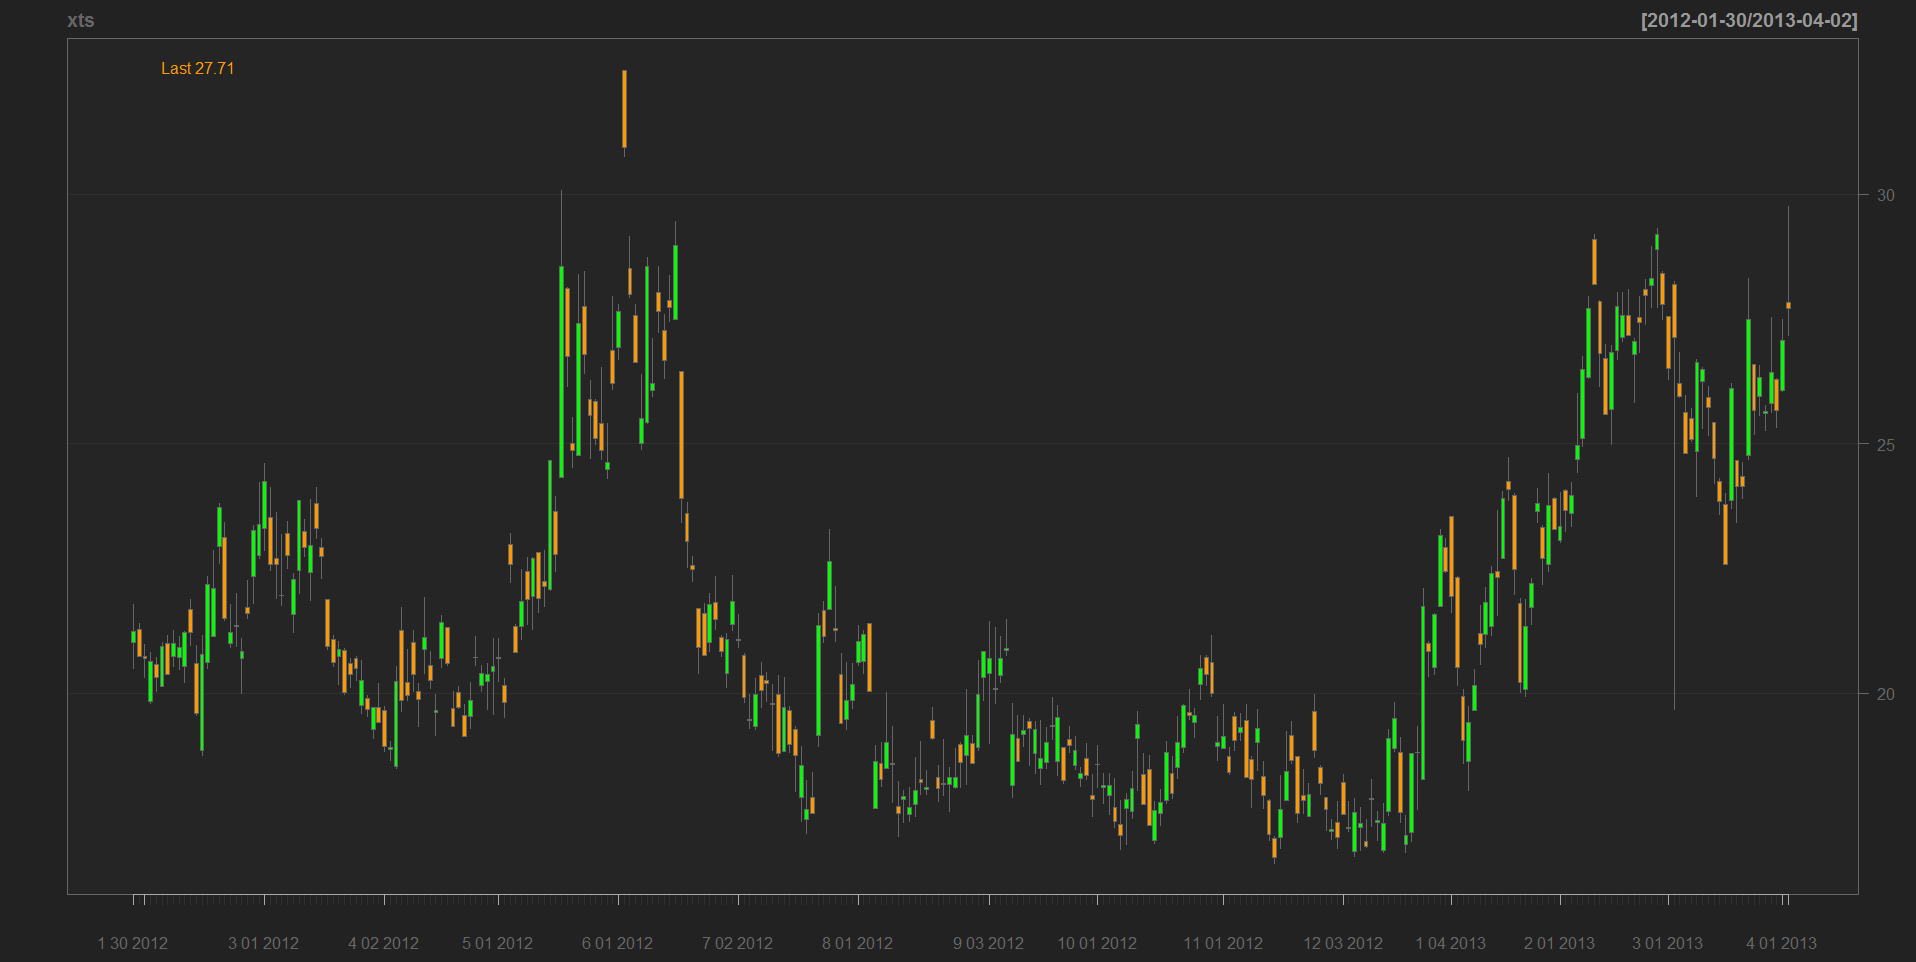Click the 30 price axis label
This screenshot has width=1916, height=962.
(1885, 195)
